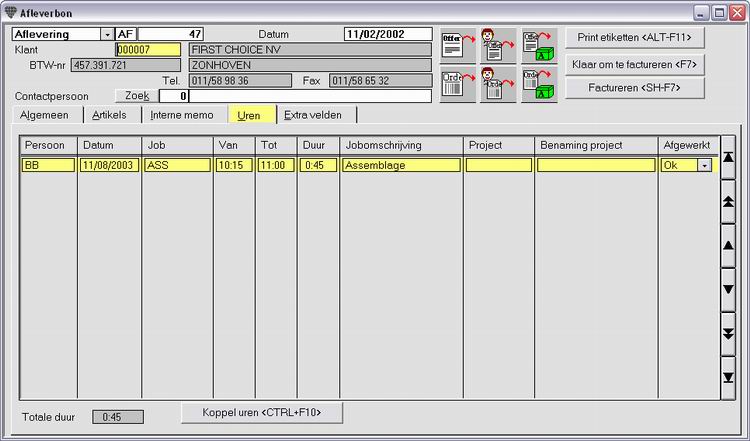Click the empty Benaming project cell
This screenshot has height=441, width=750.
[x=596, y=165]
